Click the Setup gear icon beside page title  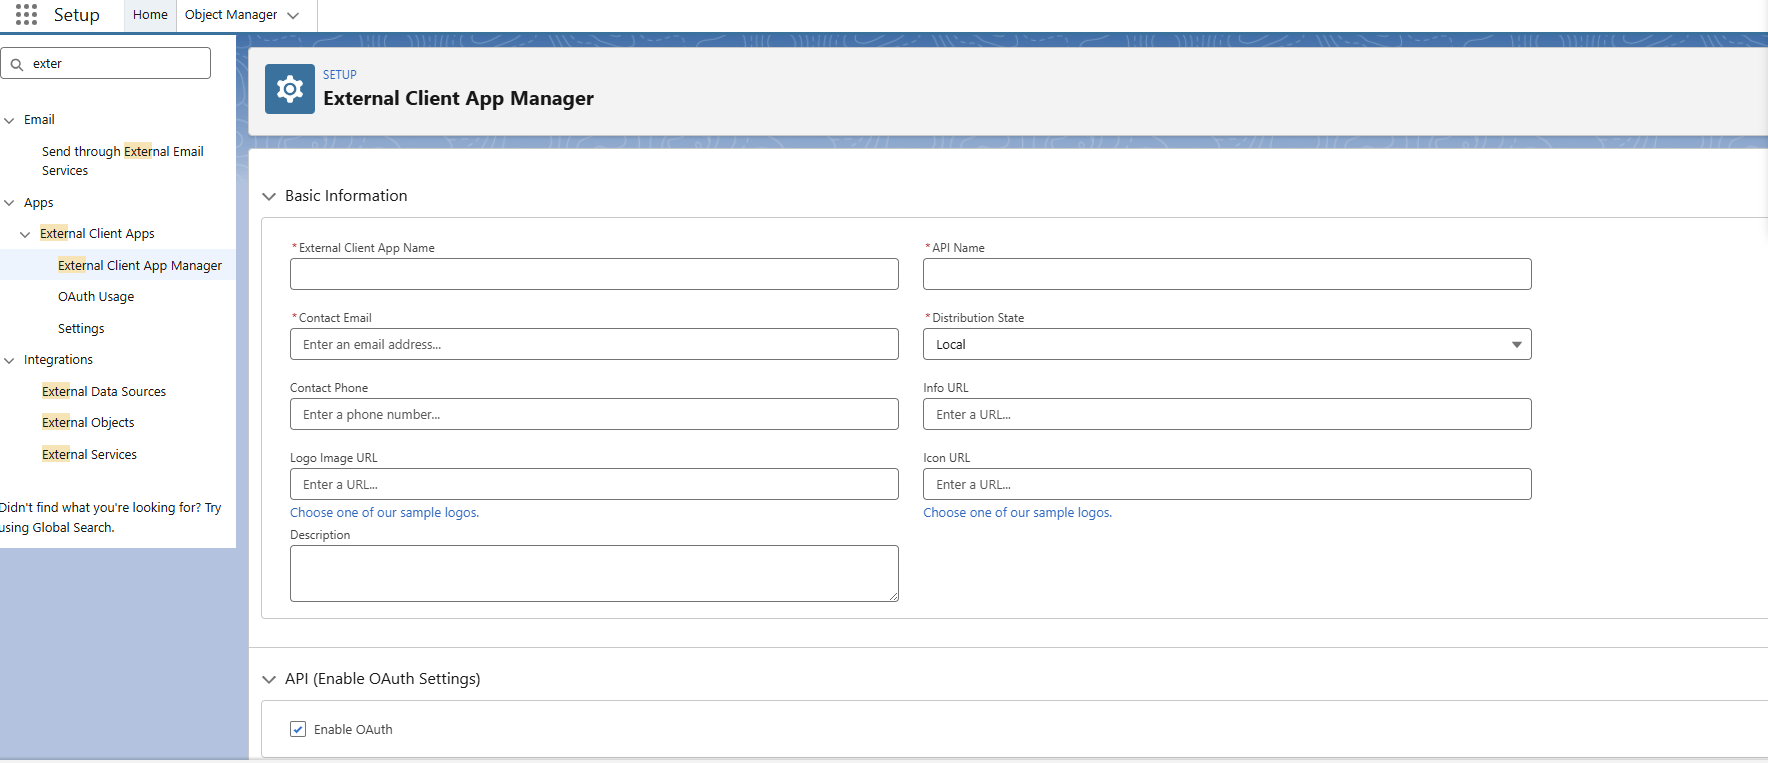click(x=290, y=89)
